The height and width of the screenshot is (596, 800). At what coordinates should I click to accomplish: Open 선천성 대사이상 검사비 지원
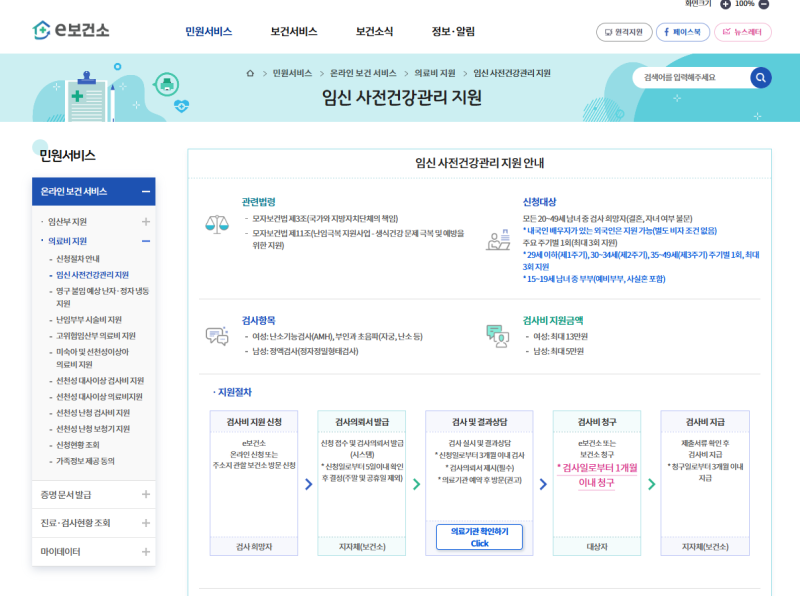point(100,381)
